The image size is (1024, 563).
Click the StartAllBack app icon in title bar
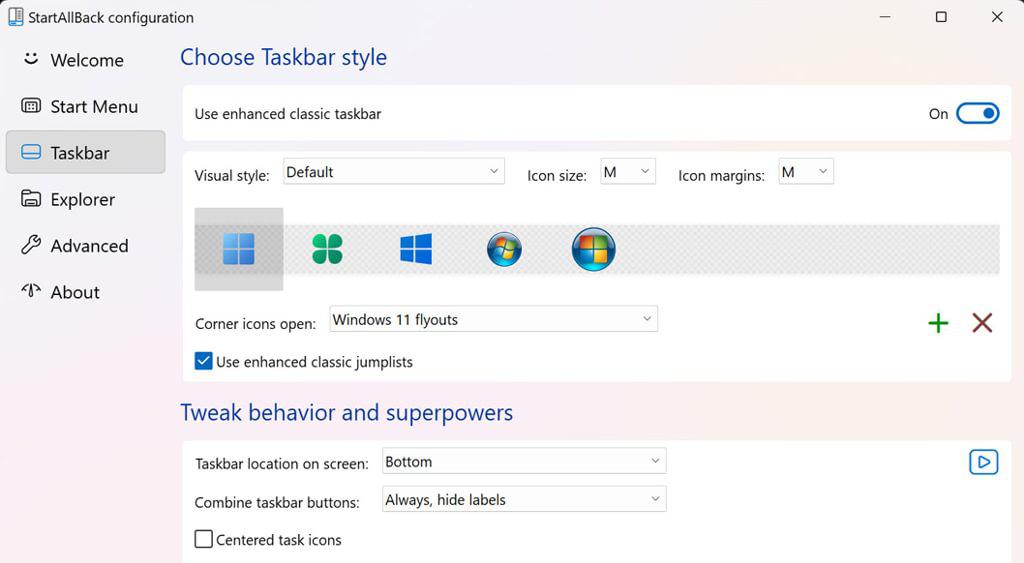pos(15,17)
